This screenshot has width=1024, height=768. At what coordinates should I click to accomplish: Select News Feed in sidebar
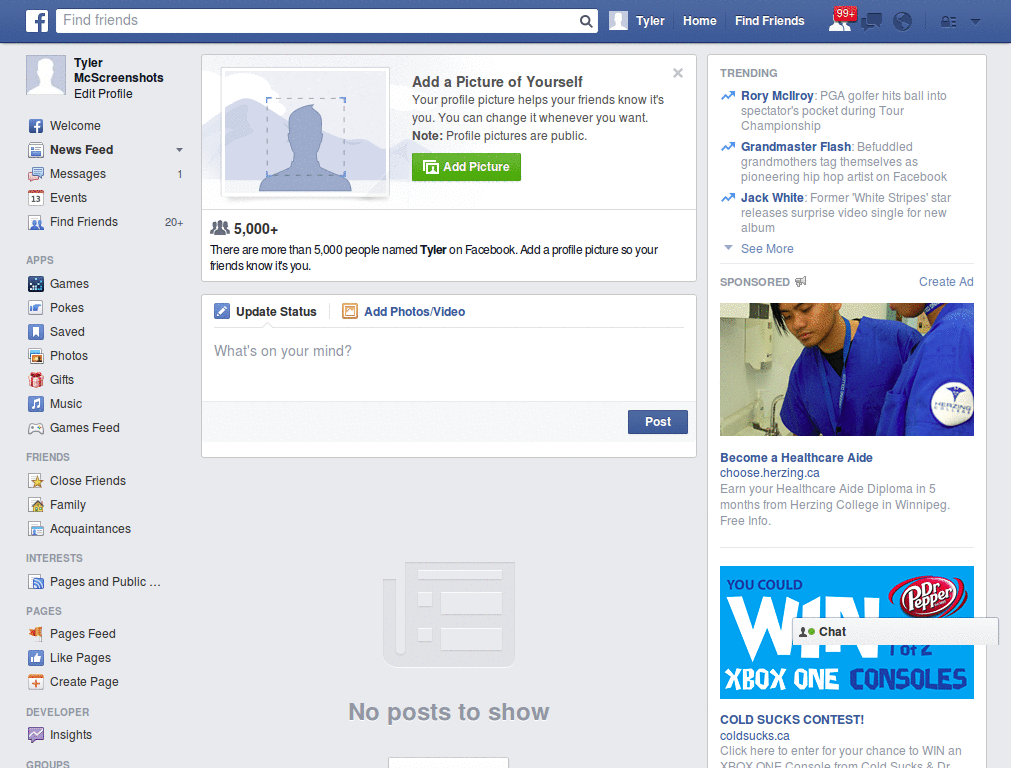(x=82, y=150)
